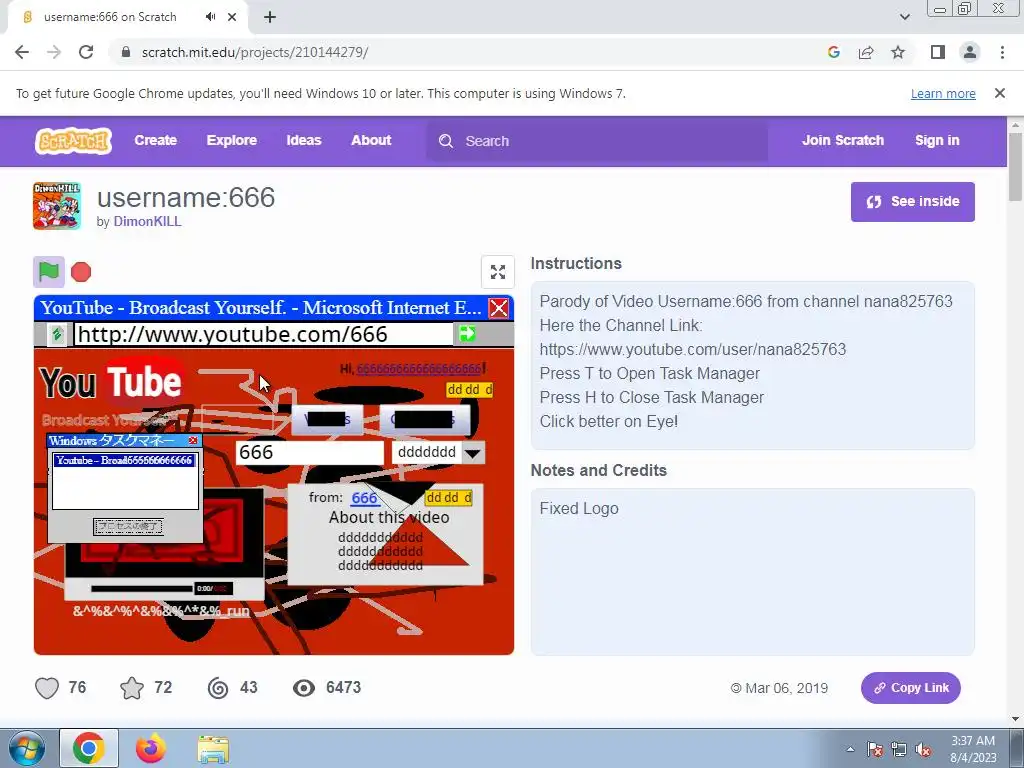Viewport: 1024px width, 768px height.
Task: Click the 6666666 username link in project
Action: pyautogui.click(x=419, y=369)
